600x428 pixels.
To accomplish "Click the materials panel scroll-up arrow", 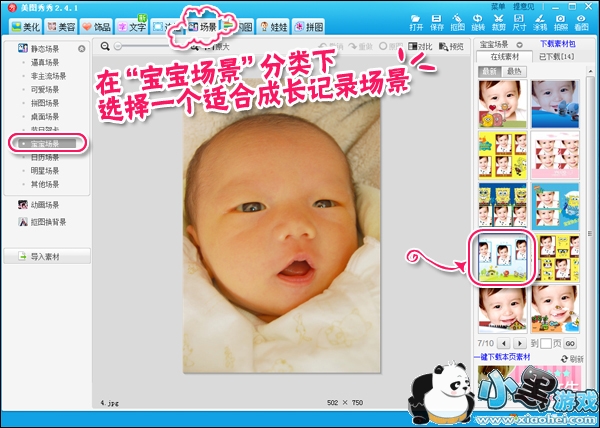I will 591,72.
